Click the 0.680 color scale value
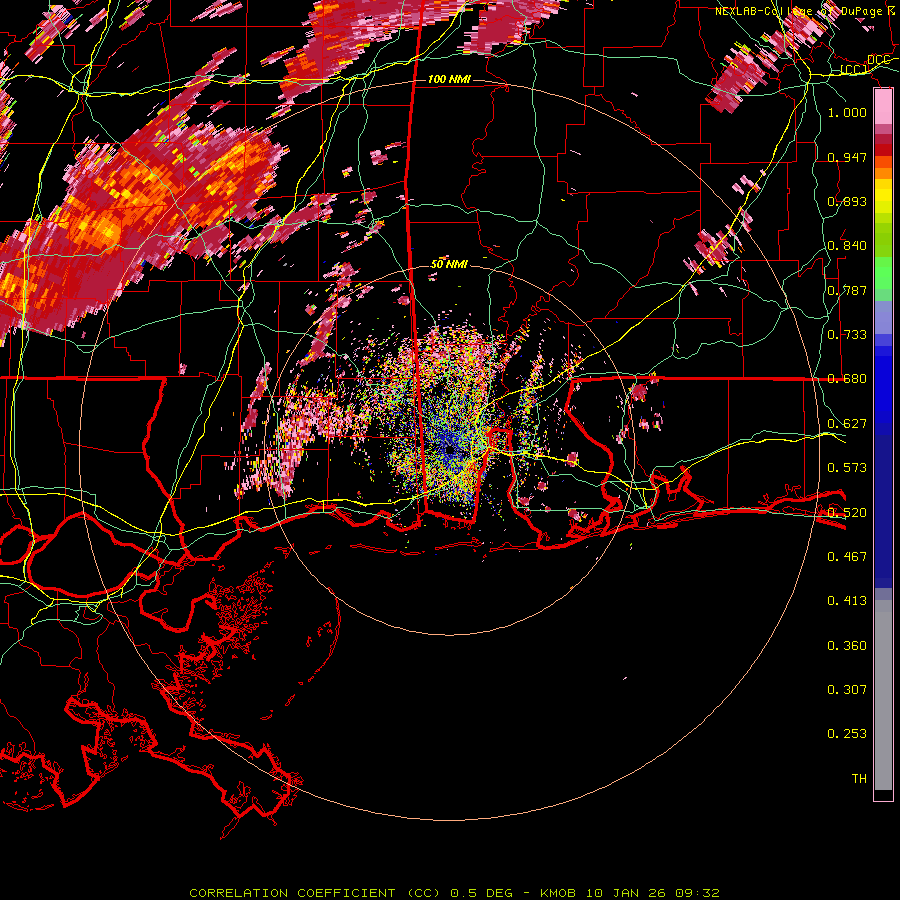Screen dimensions: 900x900 point(847,379)
